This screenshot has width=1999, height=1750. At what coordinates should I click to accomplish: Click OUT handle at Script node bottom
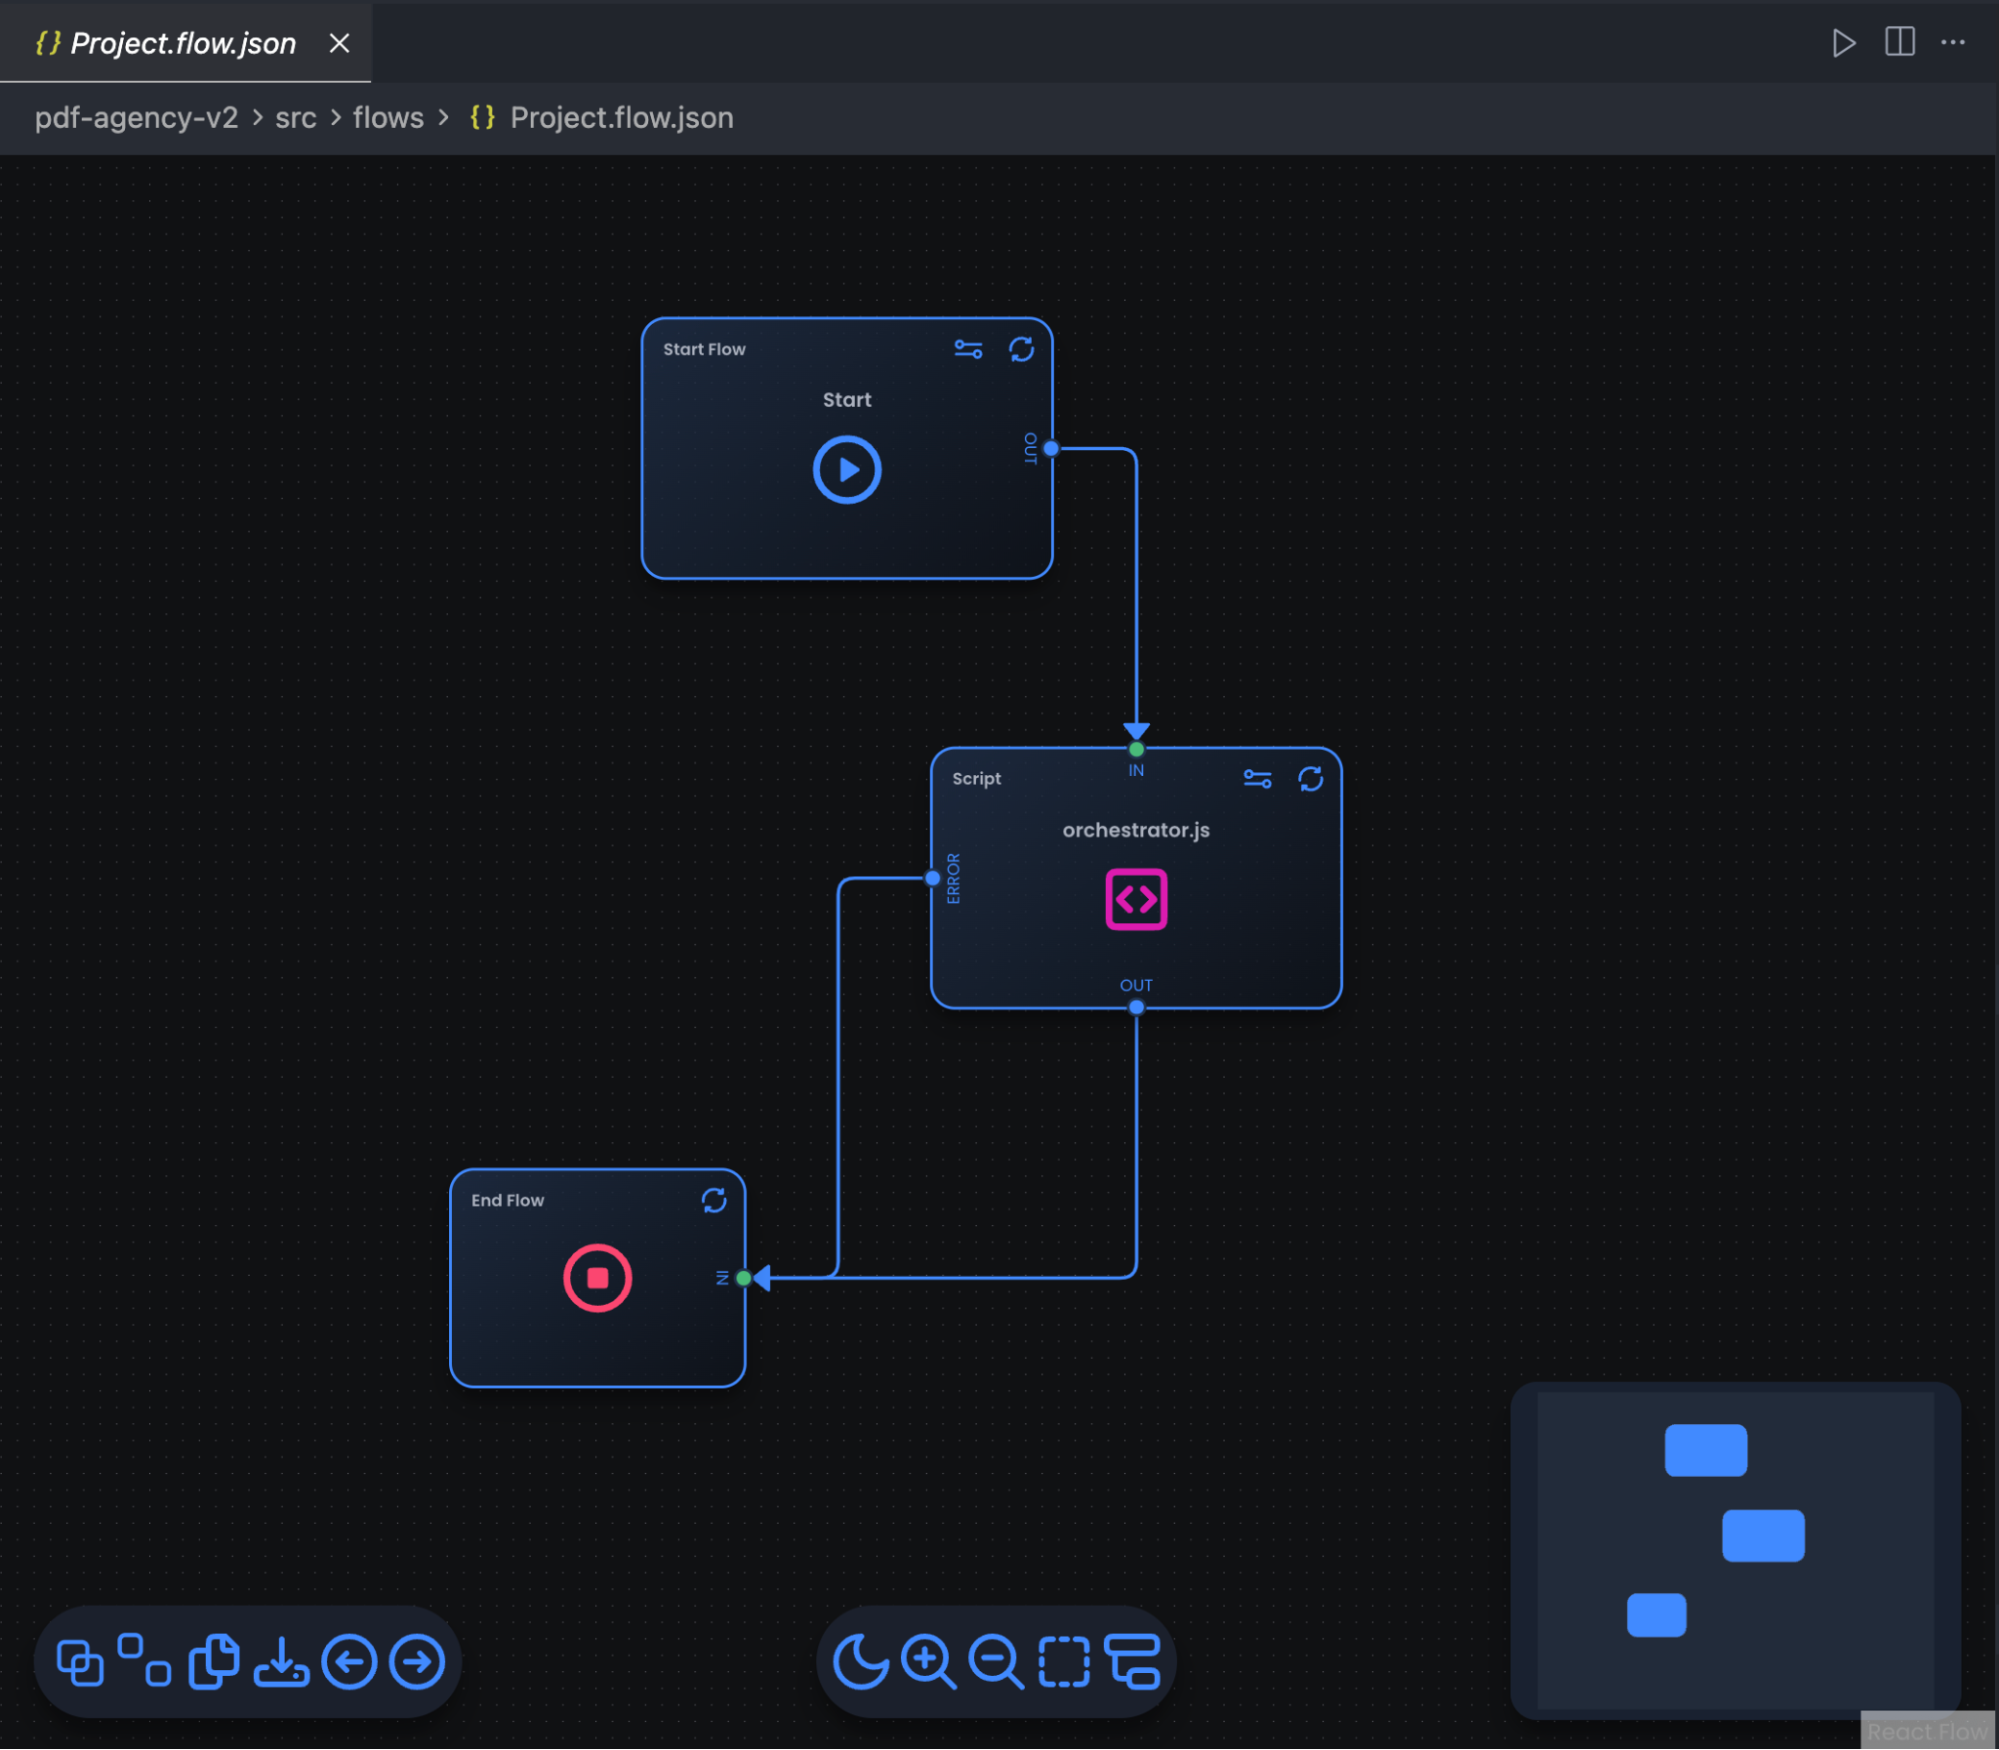tap(1136, 1008)
